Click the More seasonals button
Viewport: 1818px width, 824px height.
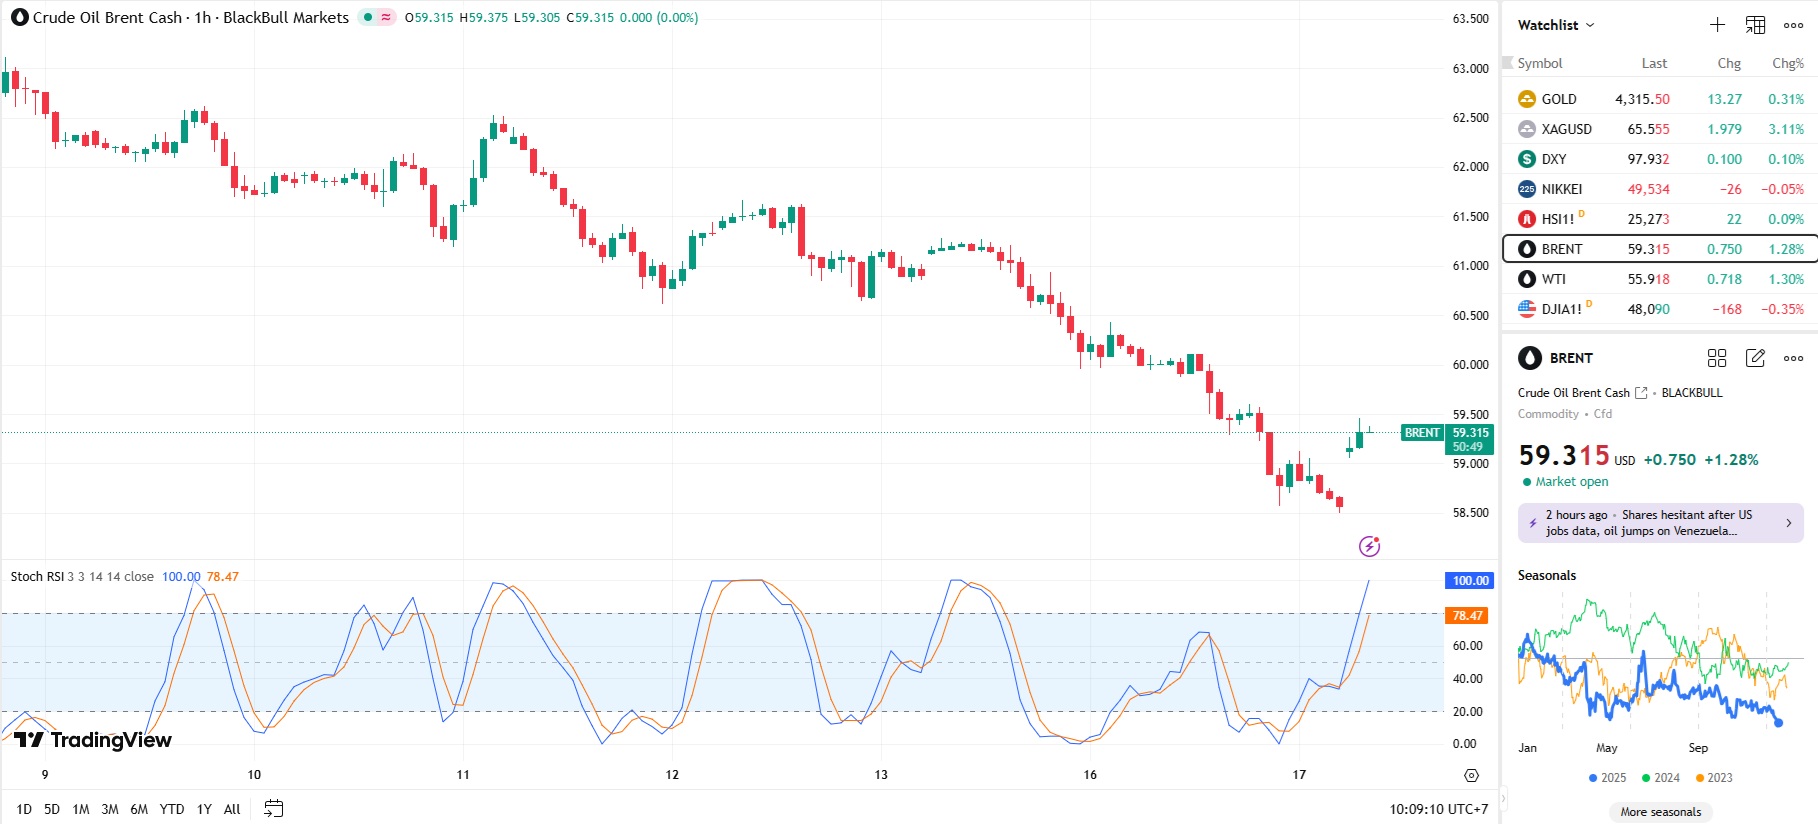pos(1660,812)
